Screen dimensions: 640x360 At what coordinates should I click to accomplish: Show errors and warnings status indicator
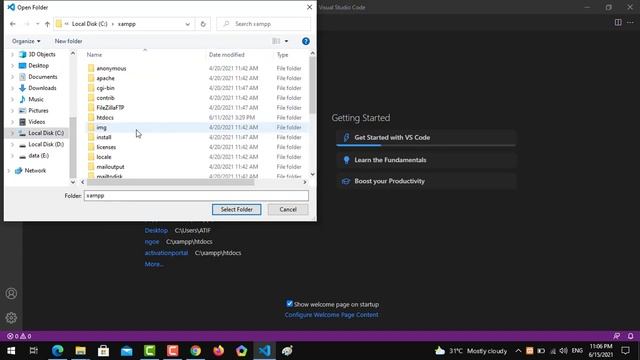(x=19, y=336)
